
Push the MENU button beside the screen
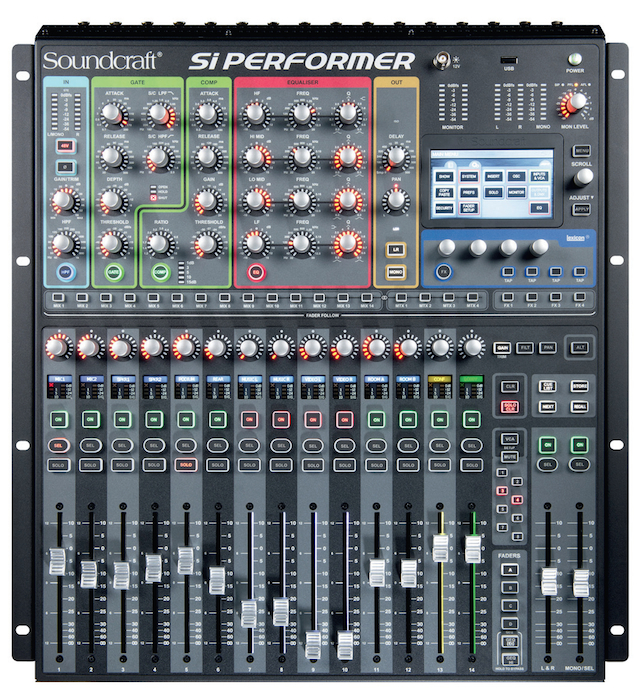tap(581, 151)
